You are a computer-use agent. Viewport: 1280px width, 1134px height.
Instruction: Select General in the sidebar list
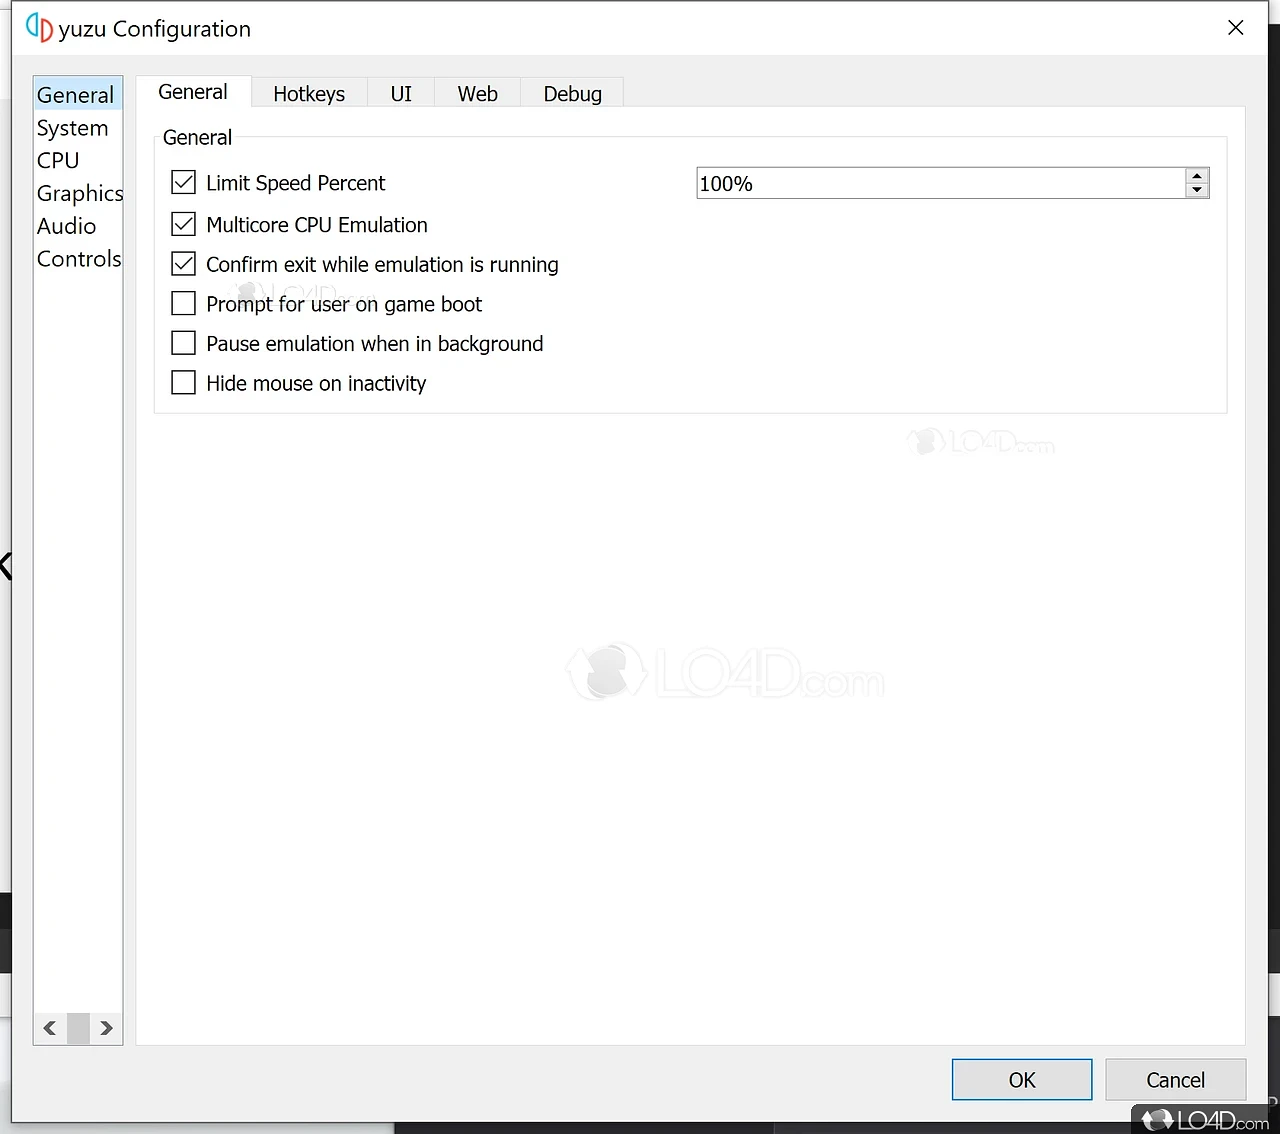coord(77,95)
